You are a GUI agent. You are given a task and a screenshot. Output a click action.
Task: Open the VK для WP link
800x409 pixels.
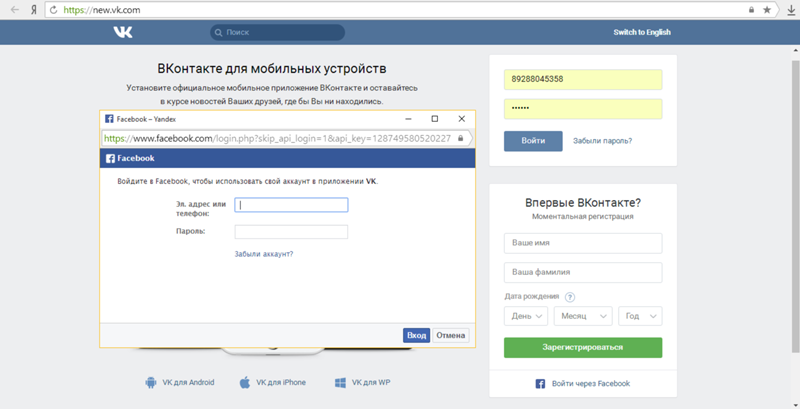(x=371, y=382)
